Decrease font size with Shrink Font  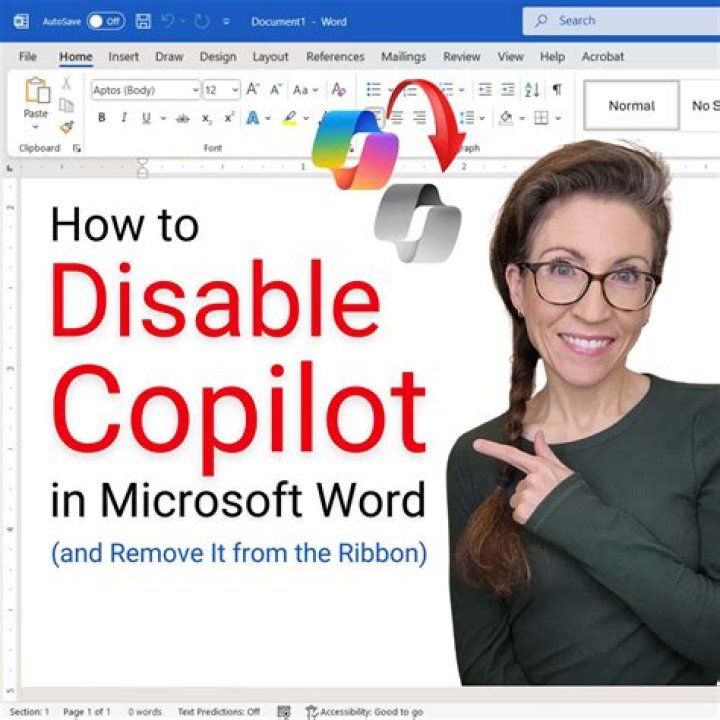[276, 89]
